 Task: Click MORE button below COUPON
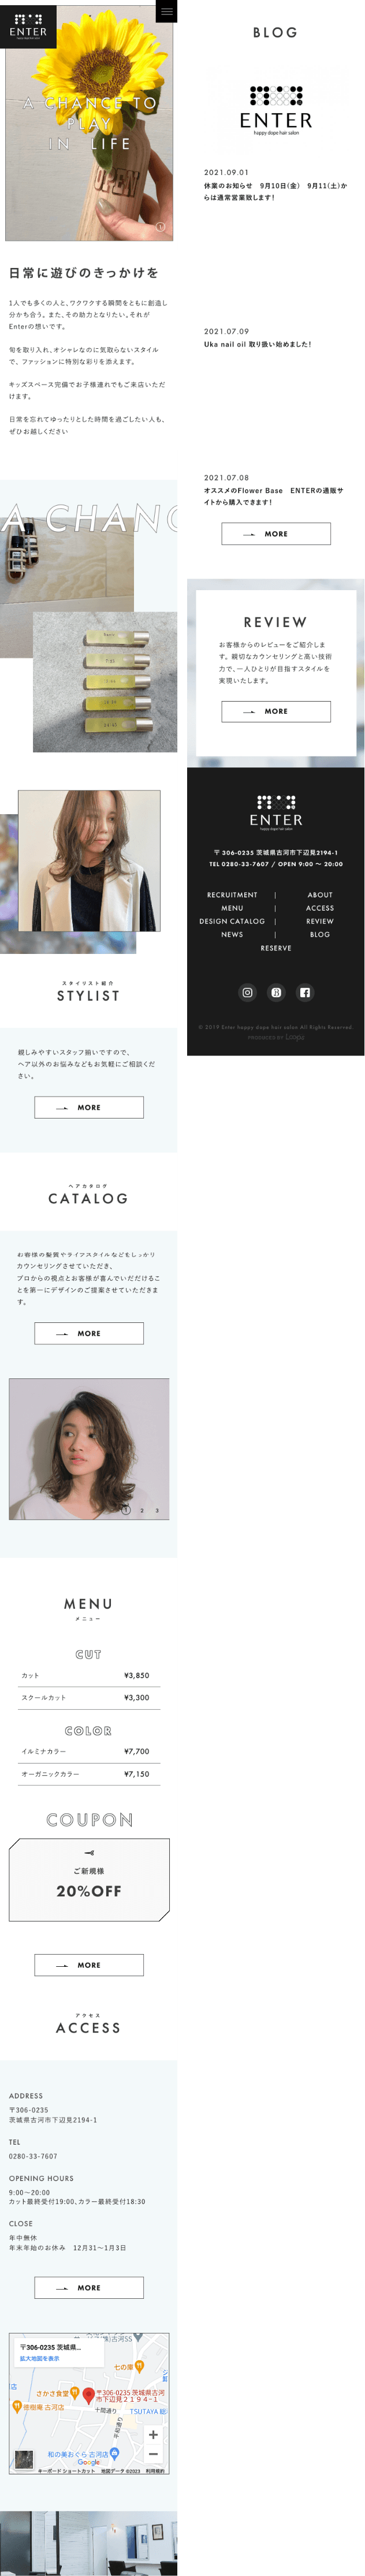pos(89,1965)
